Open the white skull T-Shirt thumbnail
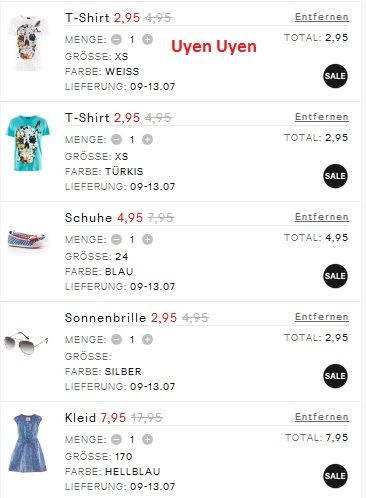The height and width of the screenshot is (498, 367). [x=28, y=43]
